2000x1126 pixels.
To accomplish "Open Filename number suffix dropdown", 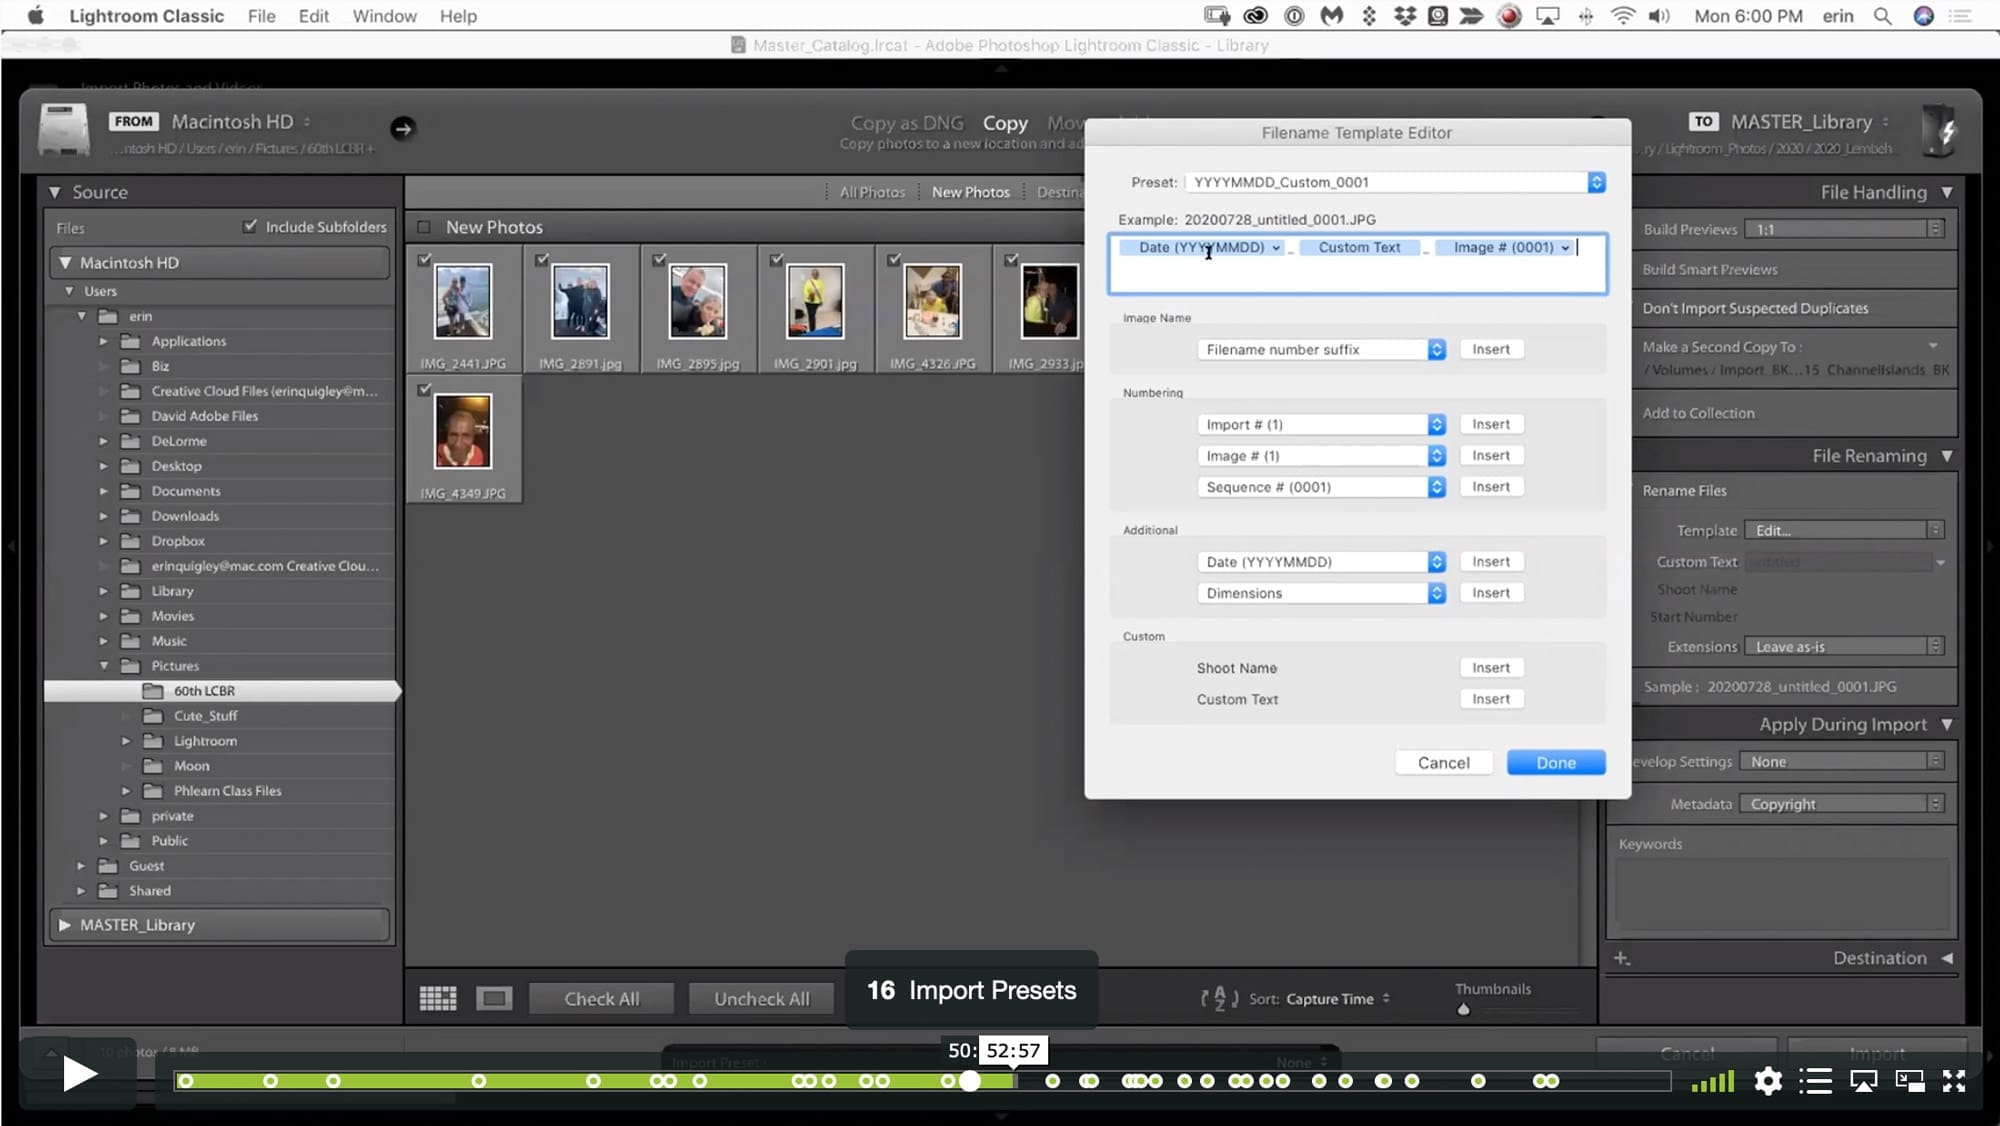I will 1321,349.
